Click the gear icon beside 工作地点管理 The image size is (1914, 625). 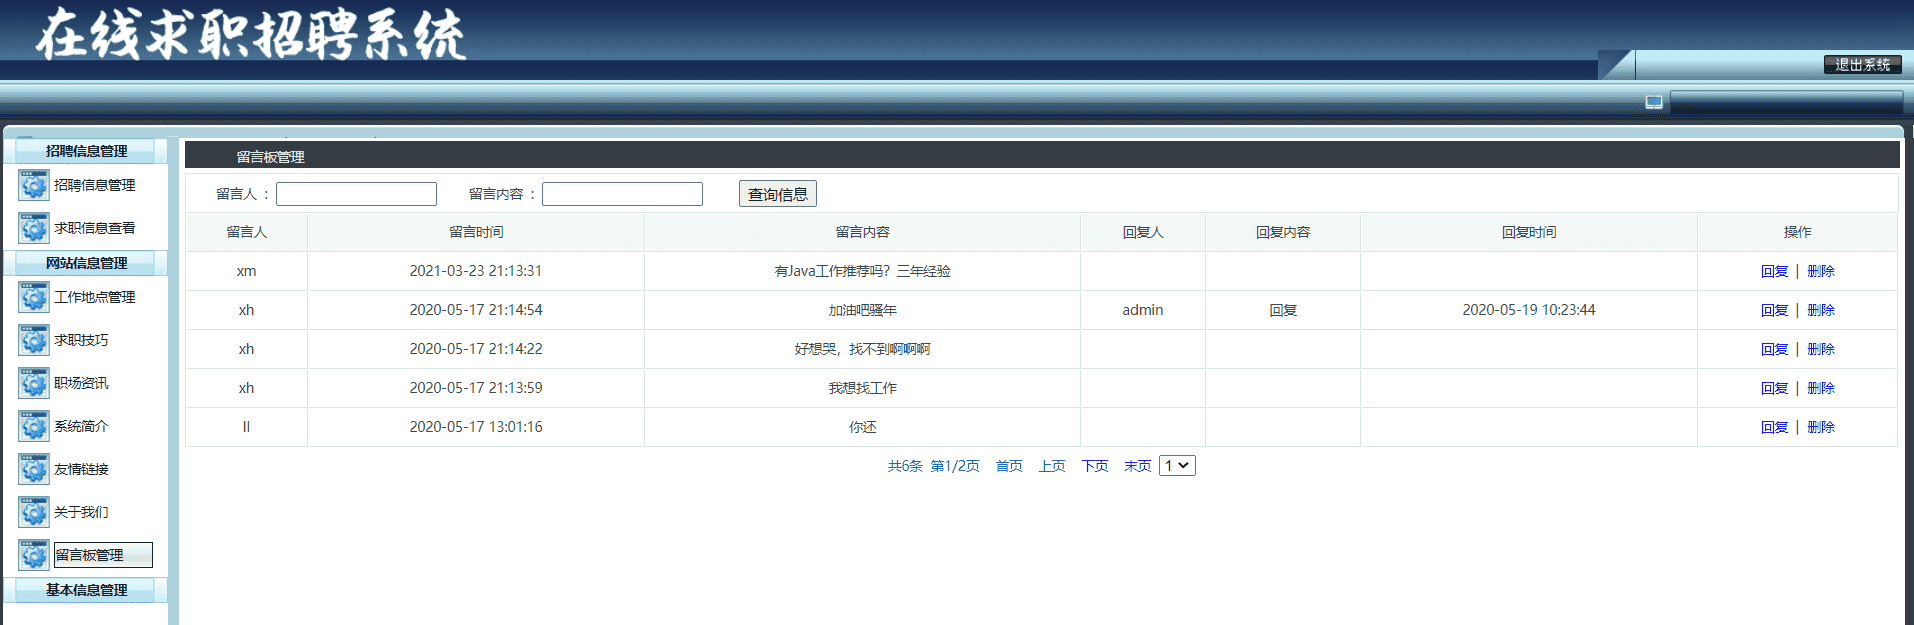coord(33,298)
